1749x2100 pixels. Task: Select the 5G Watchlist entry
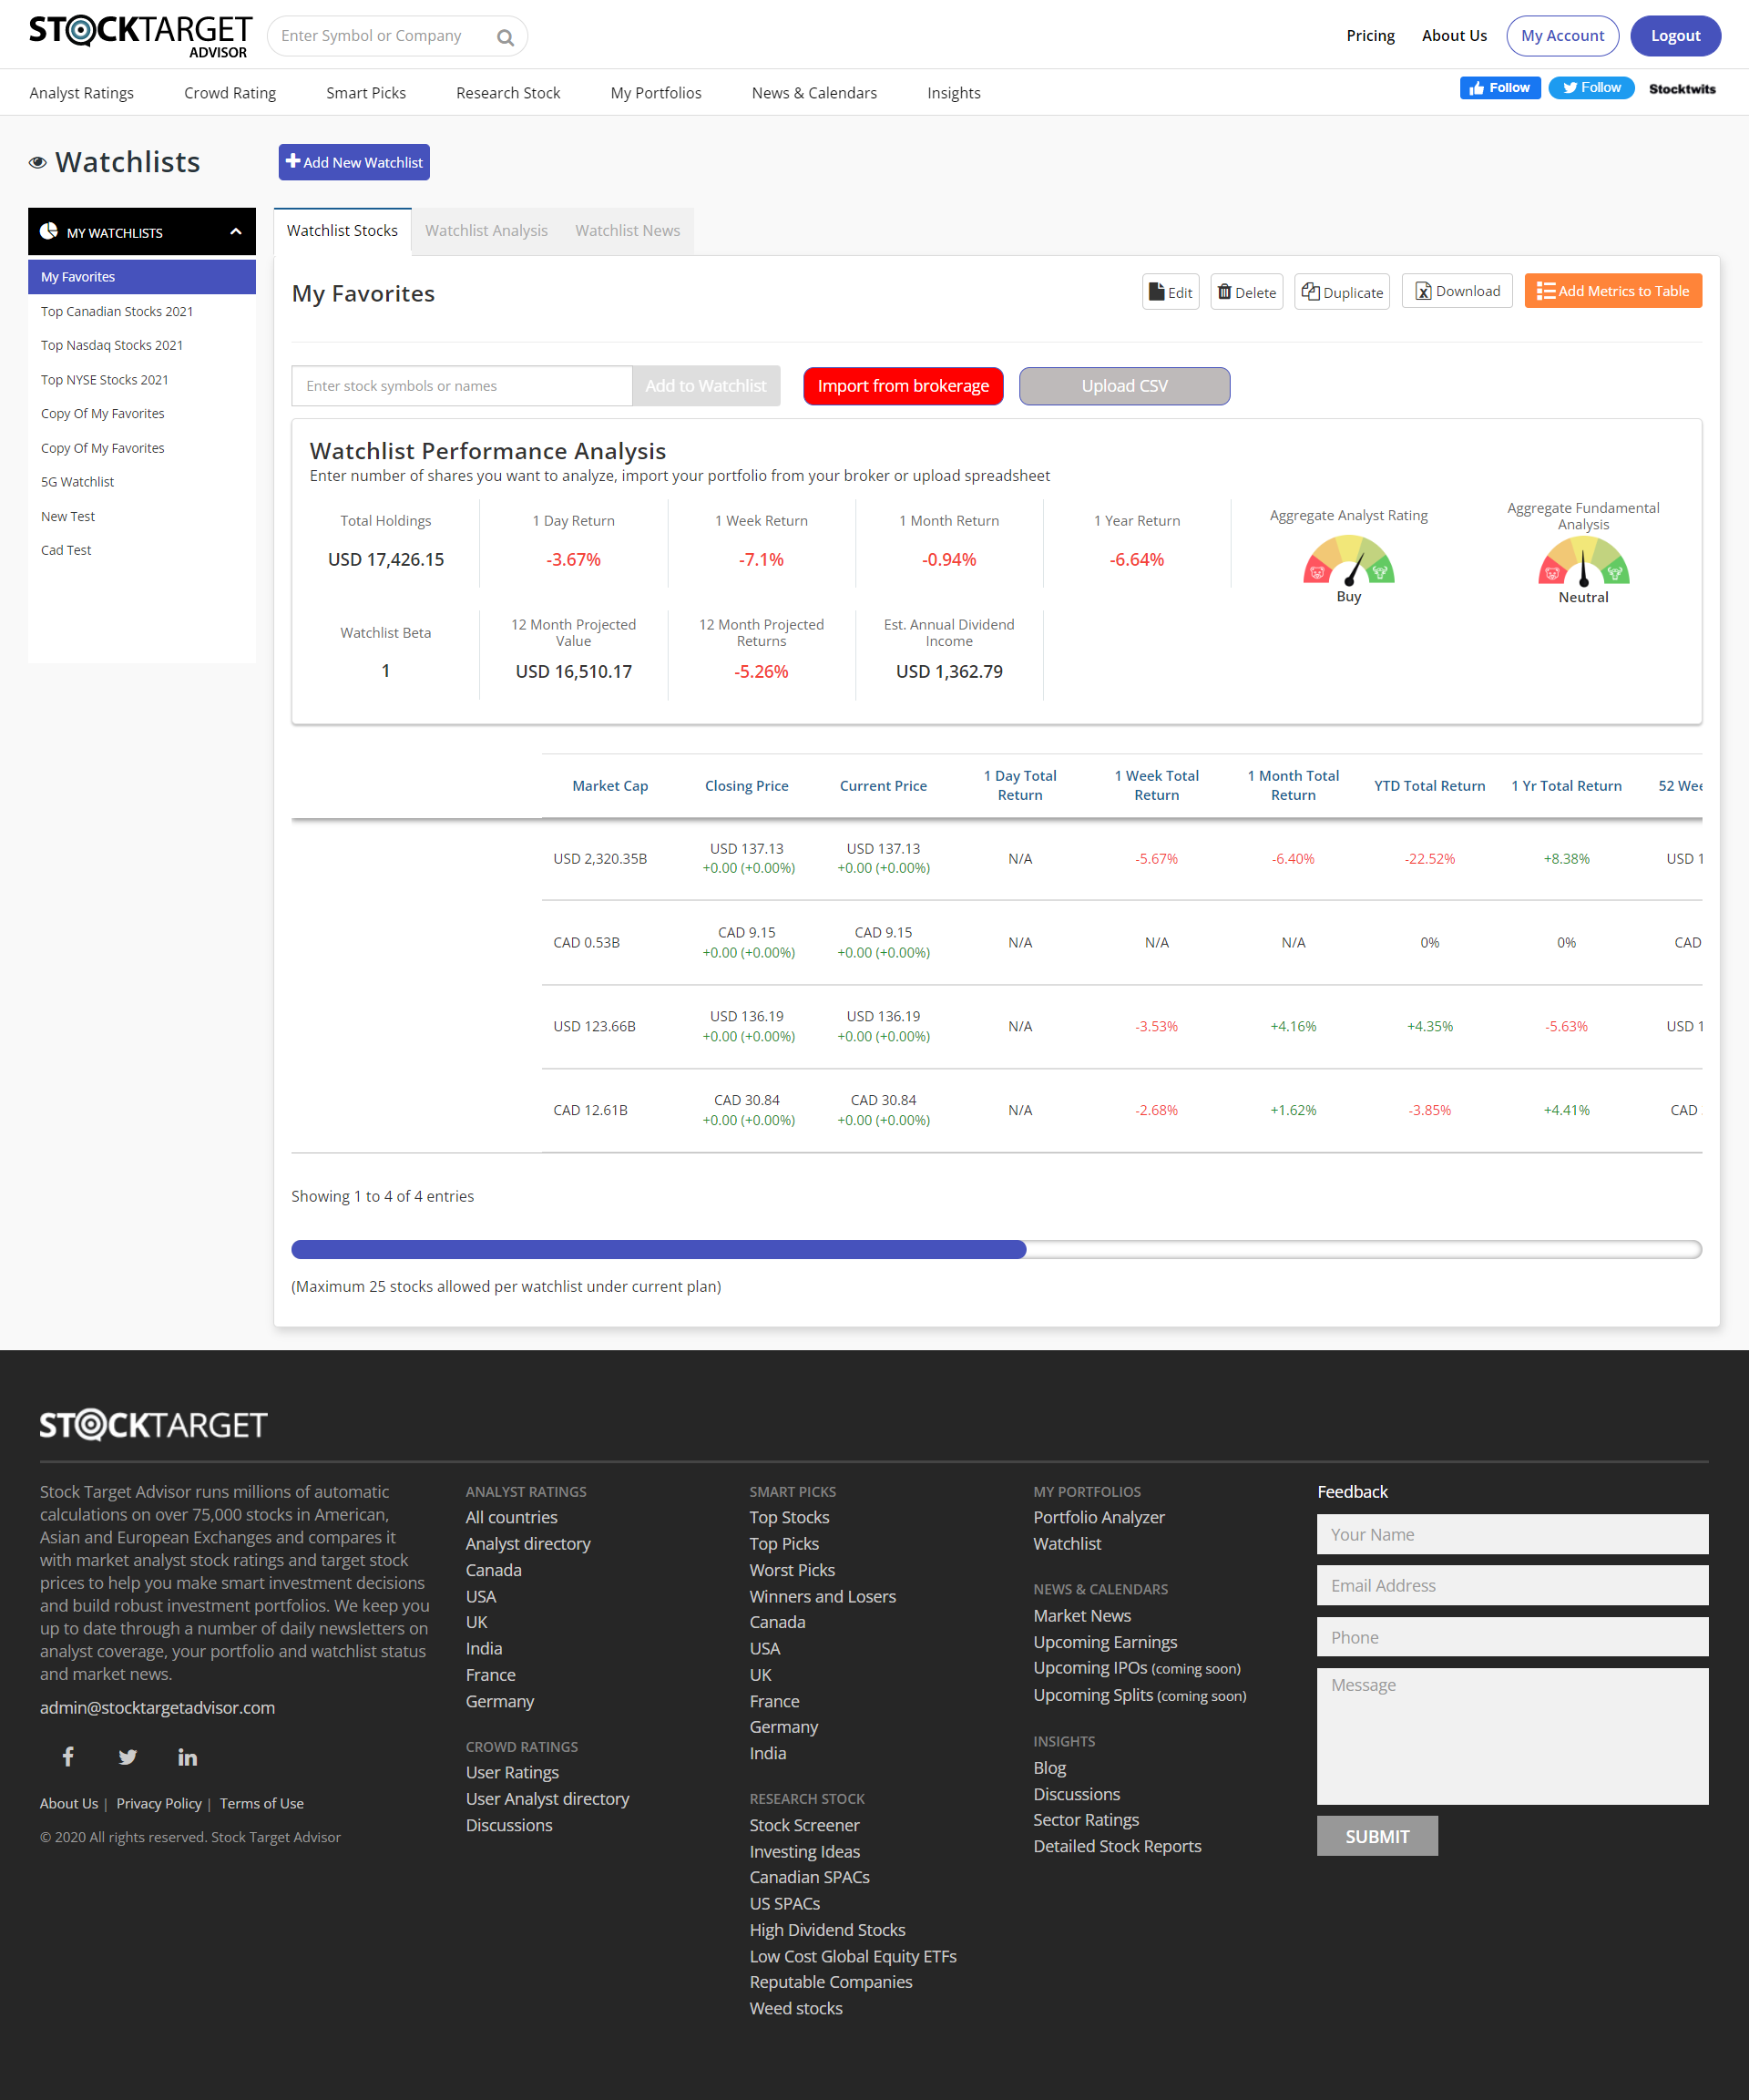142,482
